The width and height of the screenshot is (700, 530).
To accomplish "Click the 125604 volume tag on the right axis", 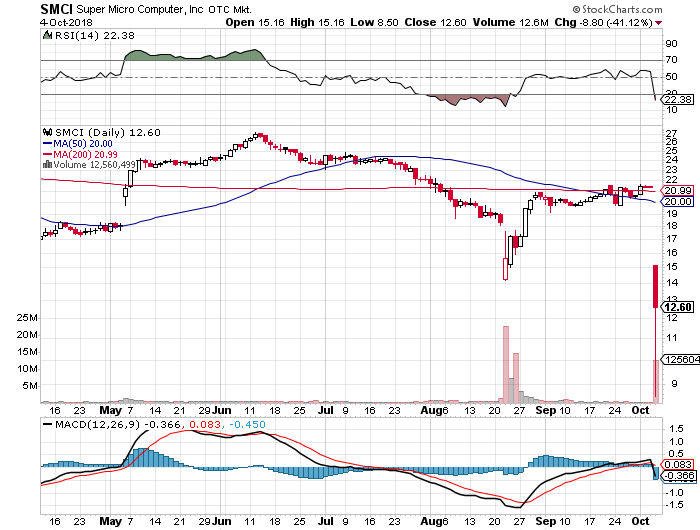I will [x=681, y=359].
